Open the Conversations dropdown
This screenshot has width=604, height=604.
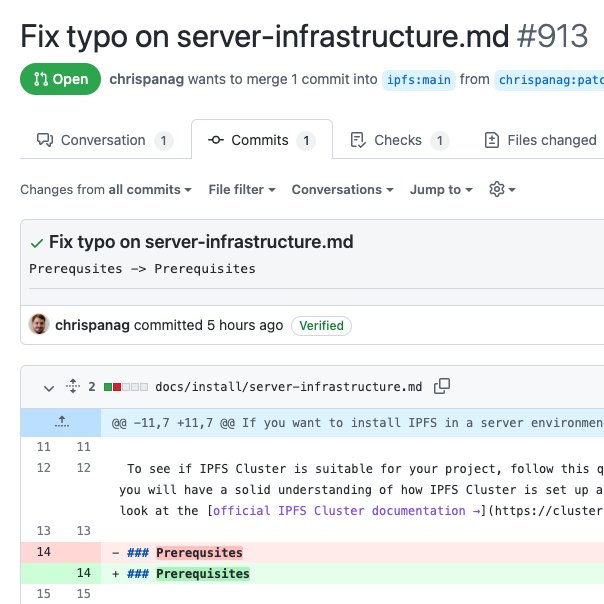342,190
